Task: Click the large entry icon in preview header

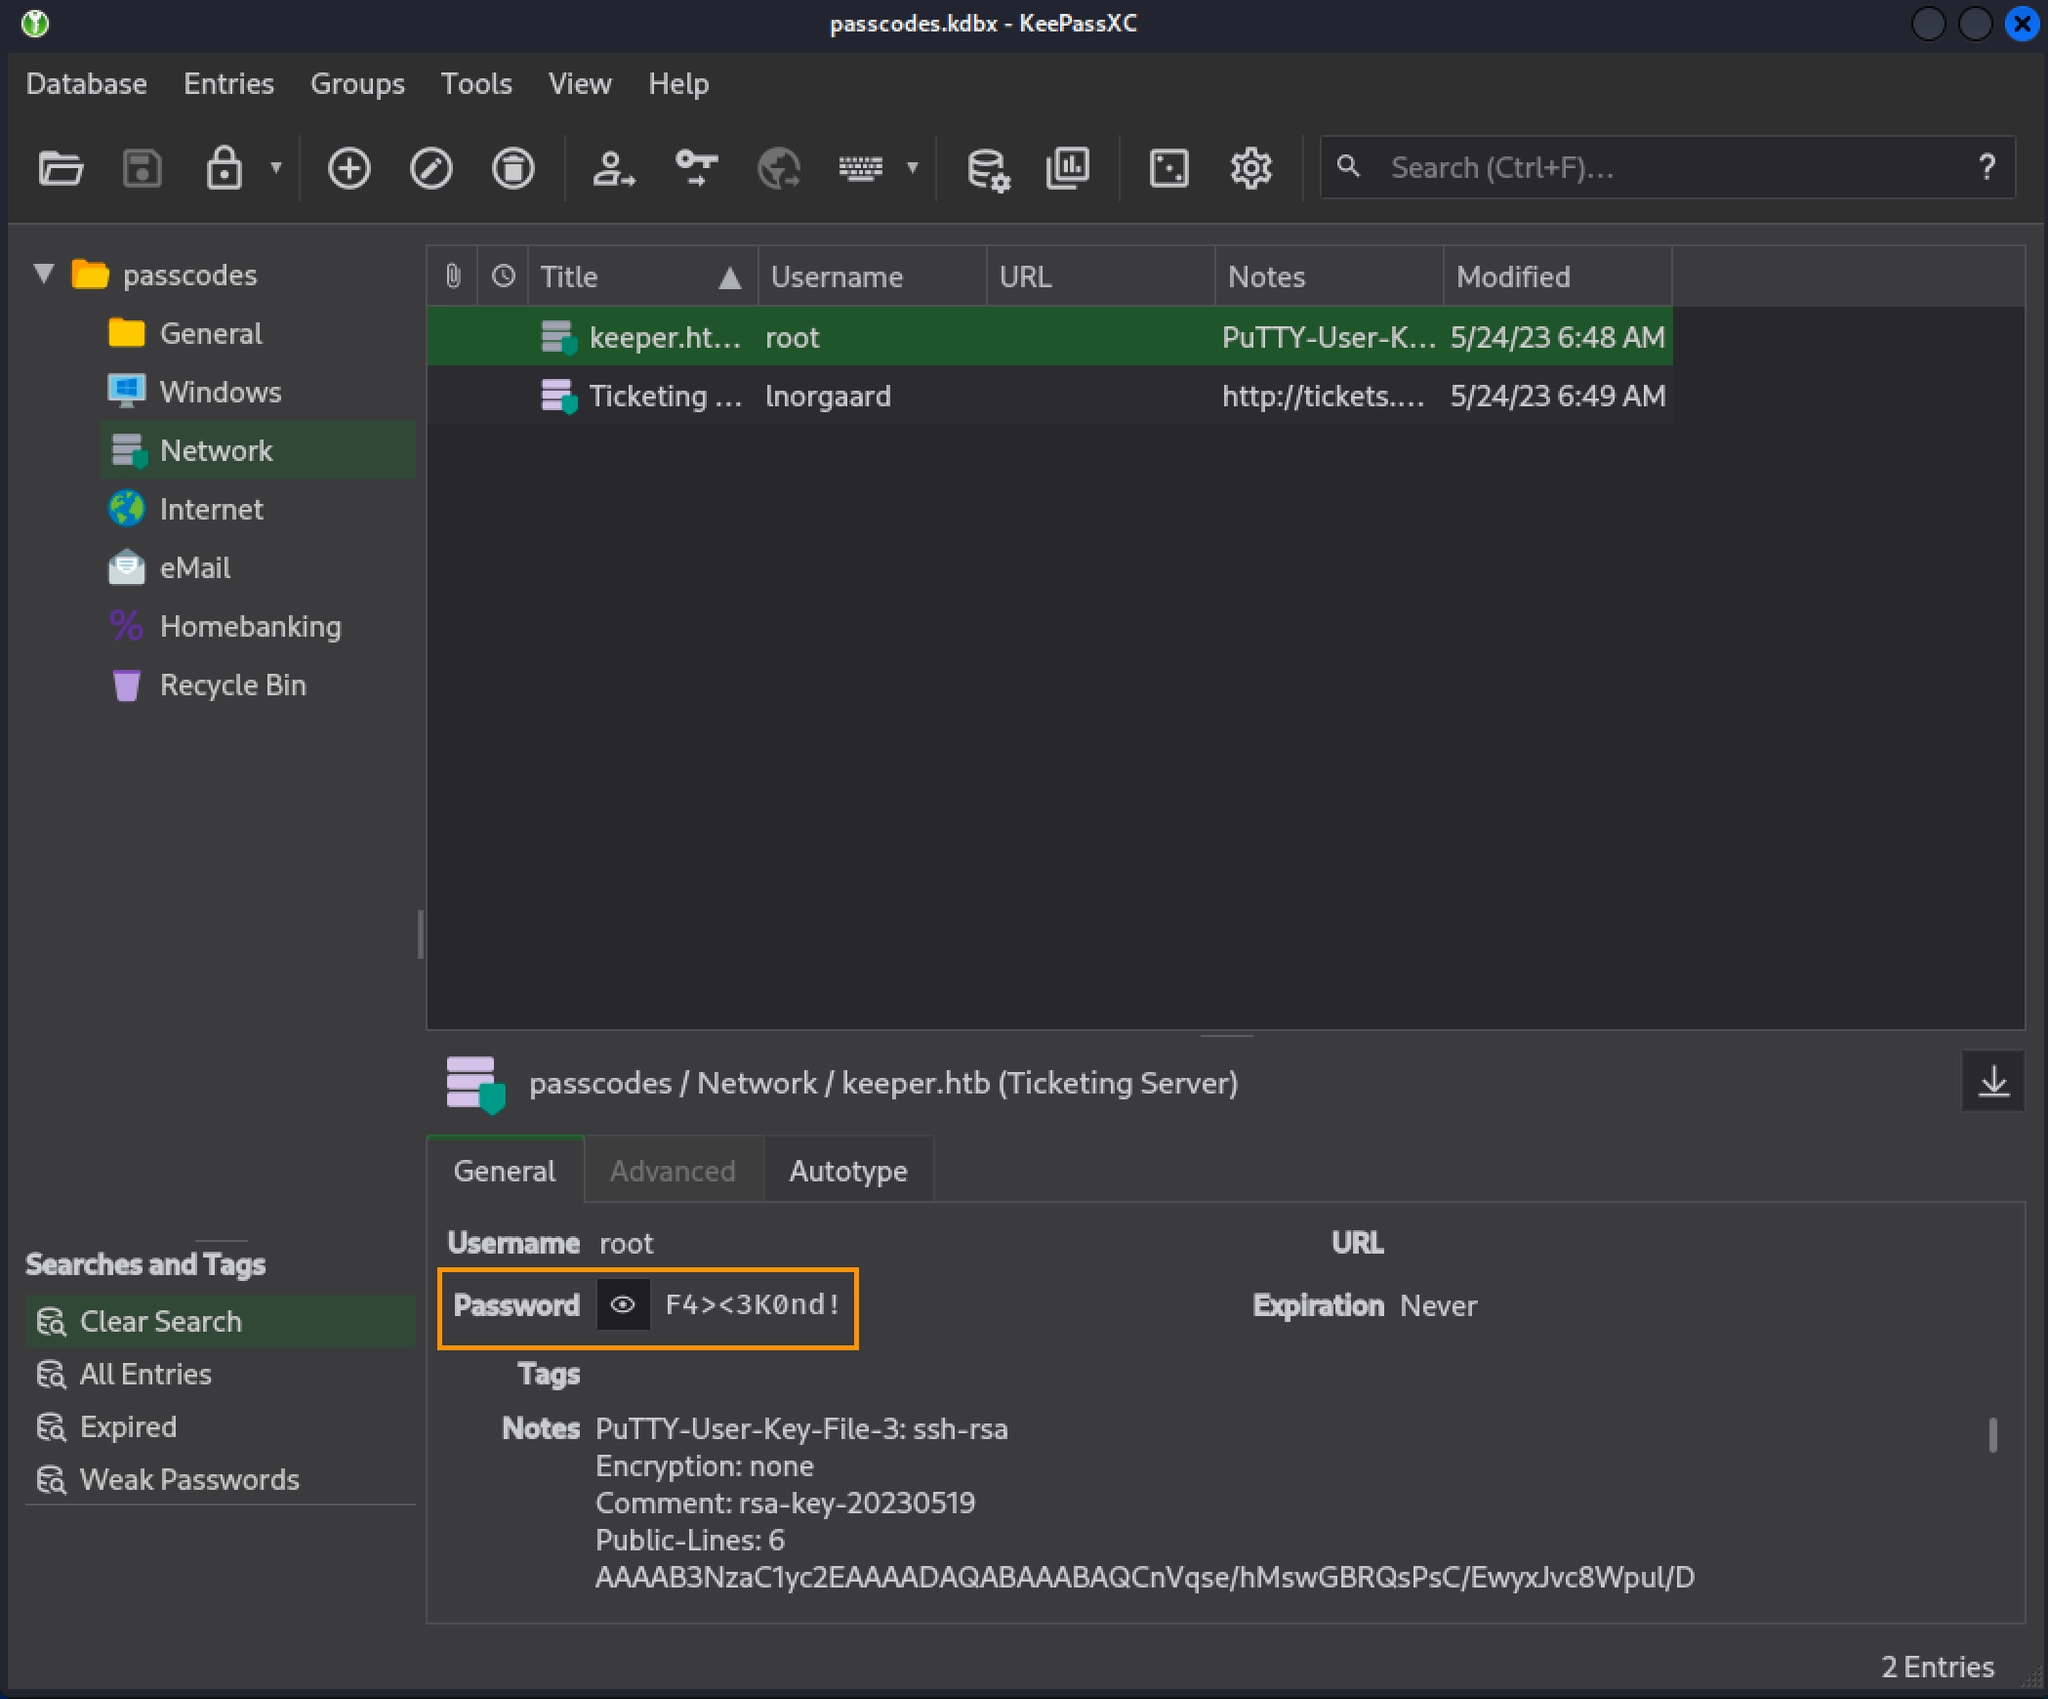Action: tap(475, 1084)
